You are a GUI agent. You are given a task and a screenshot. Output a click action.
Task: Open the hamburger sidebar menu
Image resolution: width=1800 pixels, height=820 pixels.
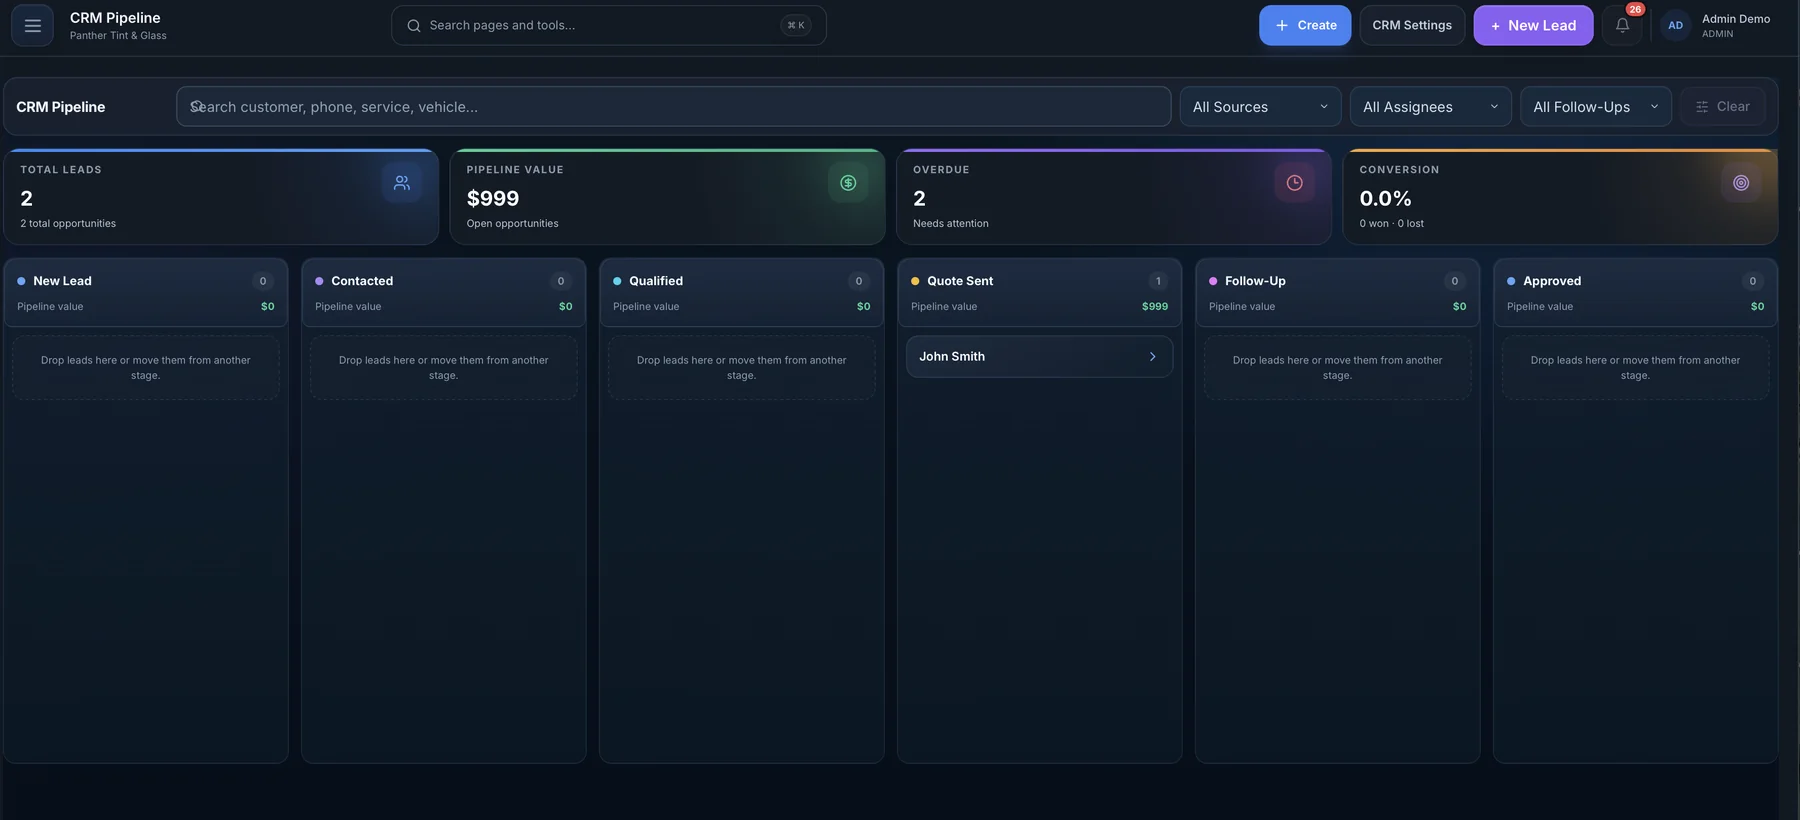click(x=32, y=26)
